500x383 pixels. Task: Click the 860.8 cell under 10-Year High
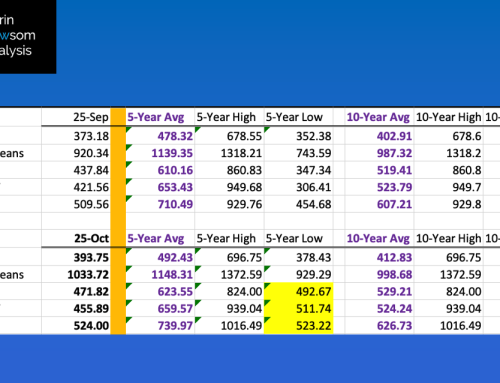pyautogui.click(x=448, y=170)
